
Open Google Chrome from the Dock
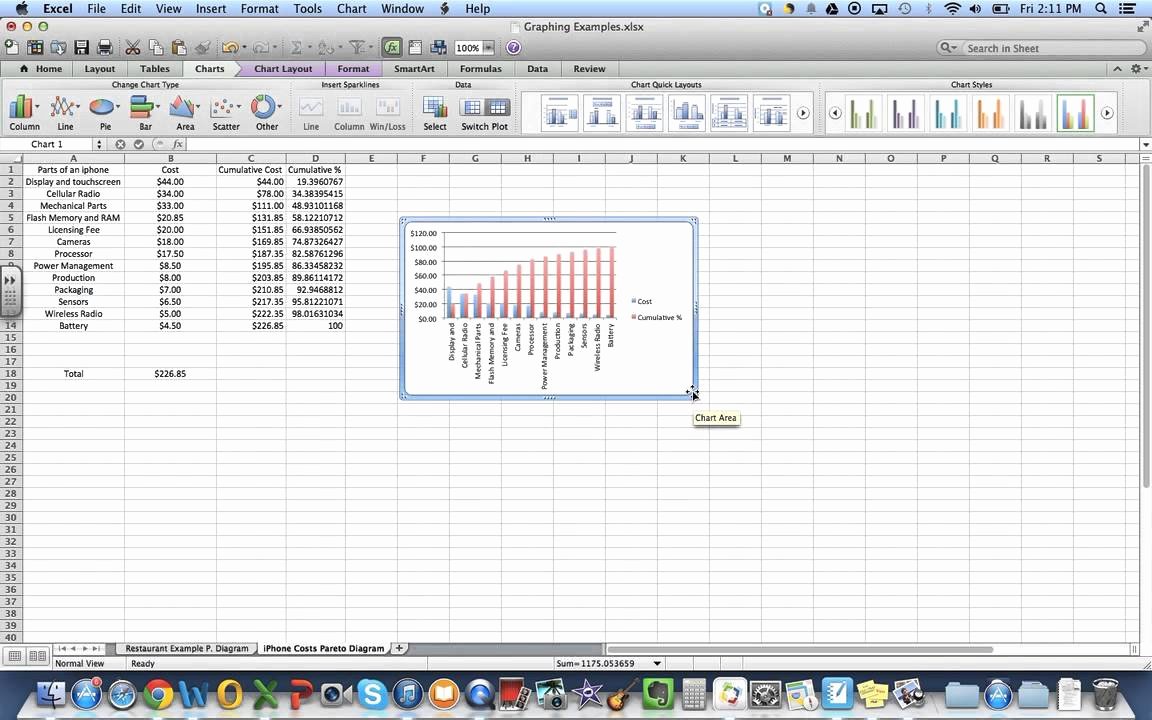tap(157, 694)
